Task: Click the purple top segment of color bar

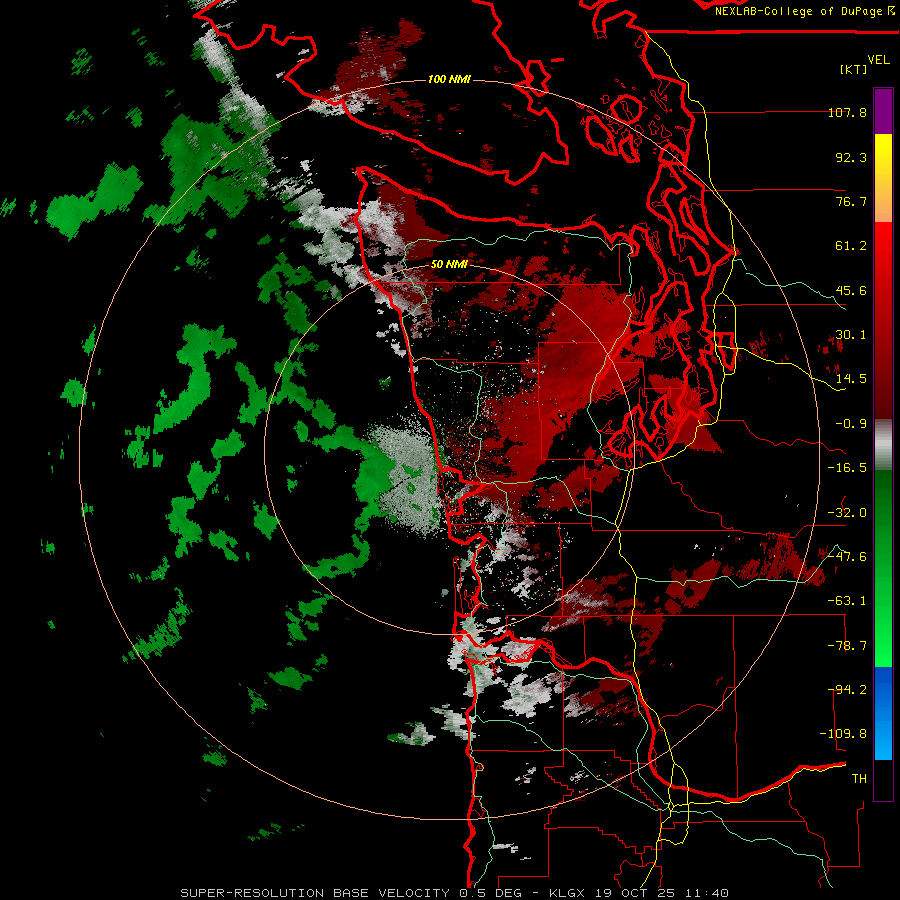Action: [x=883, y=111]
